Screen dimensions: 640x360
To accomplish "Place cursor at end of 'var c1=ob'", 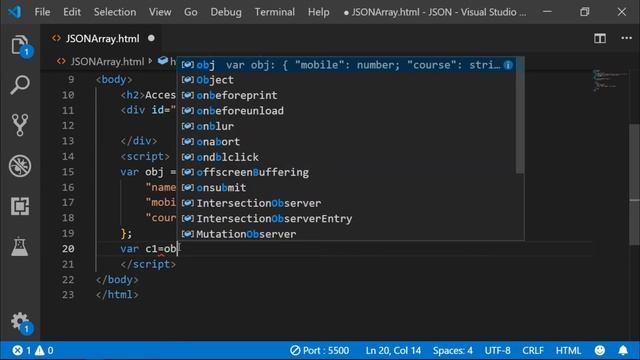I will [x=177, y=249].
